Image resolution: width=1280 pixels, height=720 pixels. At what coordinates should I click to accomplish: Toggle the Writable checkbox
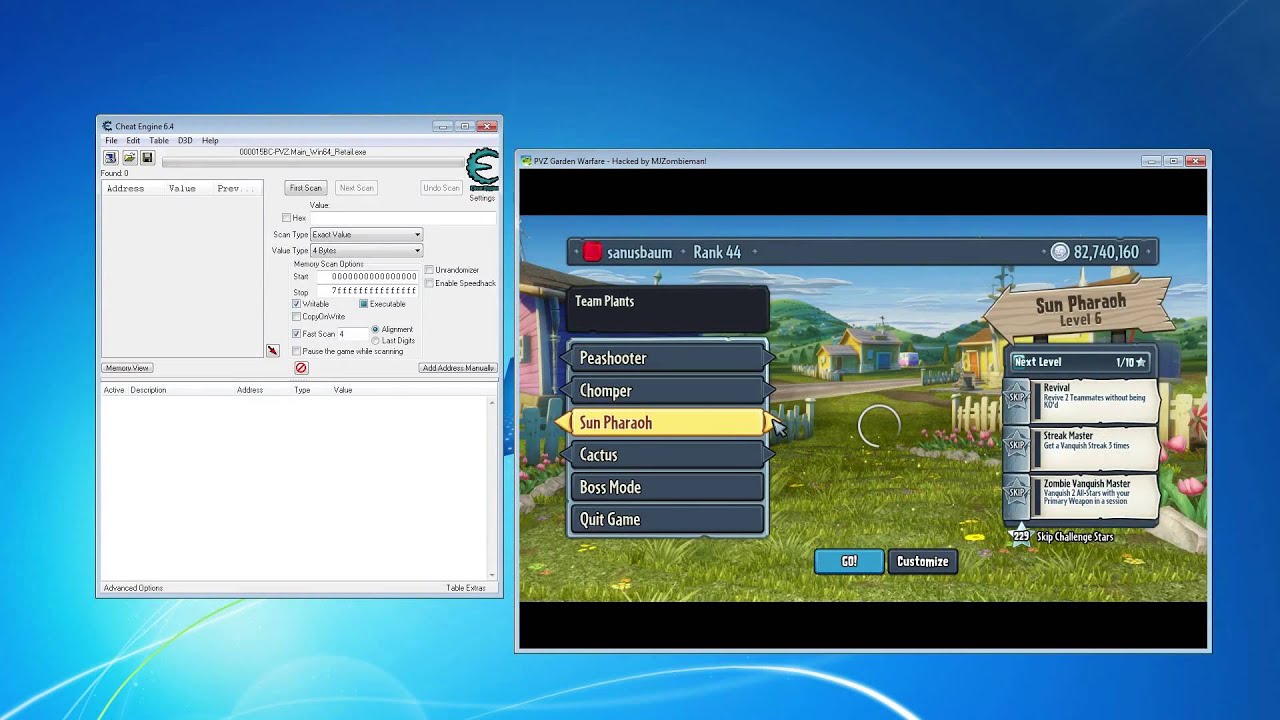pyautogui.click(x=297, y=304)
